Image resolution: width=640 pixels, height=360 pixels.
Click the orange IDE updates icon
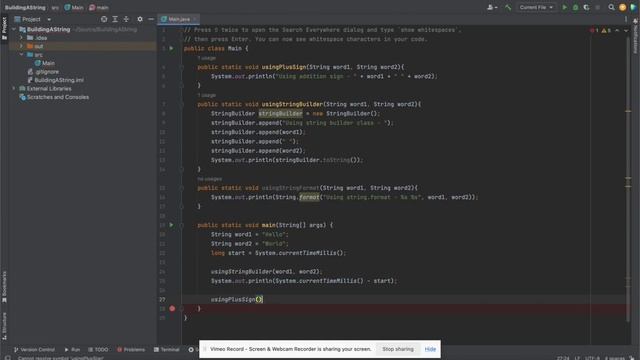(x=622, y=7)
